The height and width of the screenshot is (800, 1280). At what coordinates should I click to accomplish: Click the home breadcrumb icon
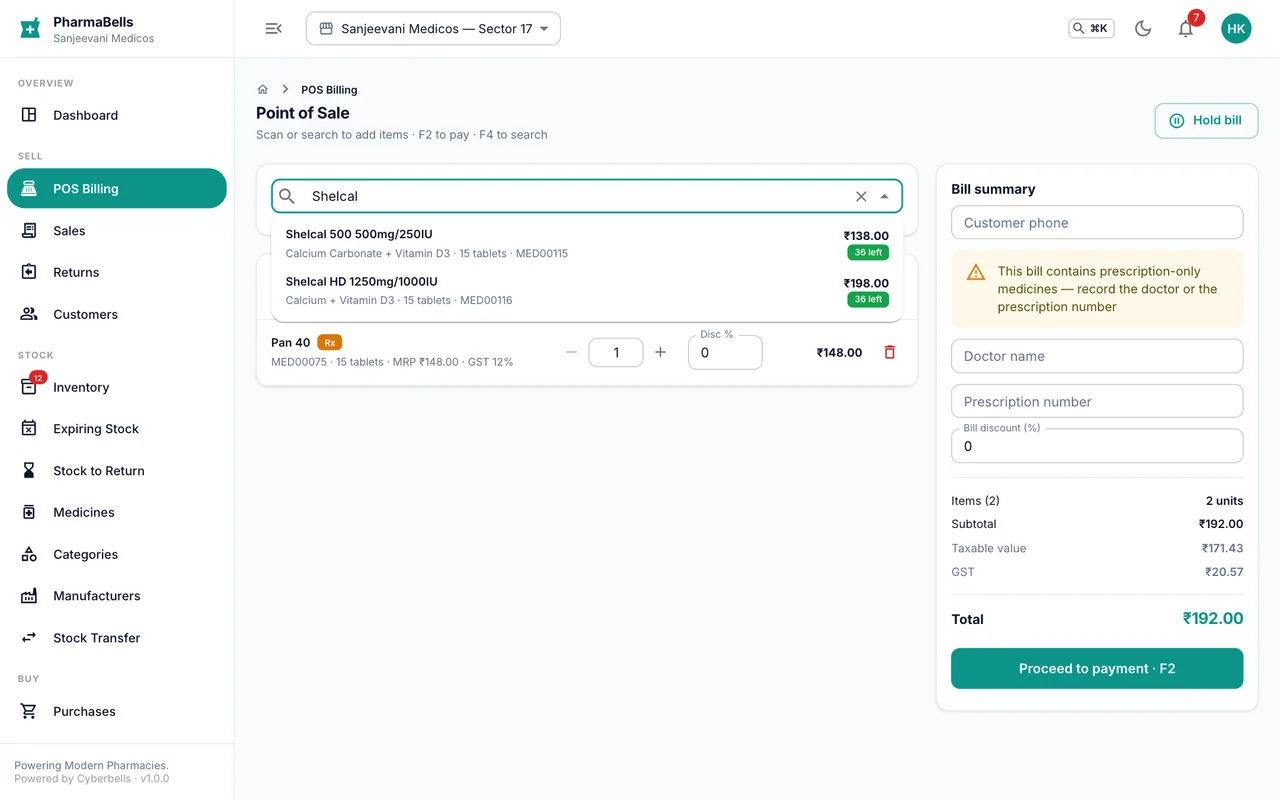tap(263, 89)
